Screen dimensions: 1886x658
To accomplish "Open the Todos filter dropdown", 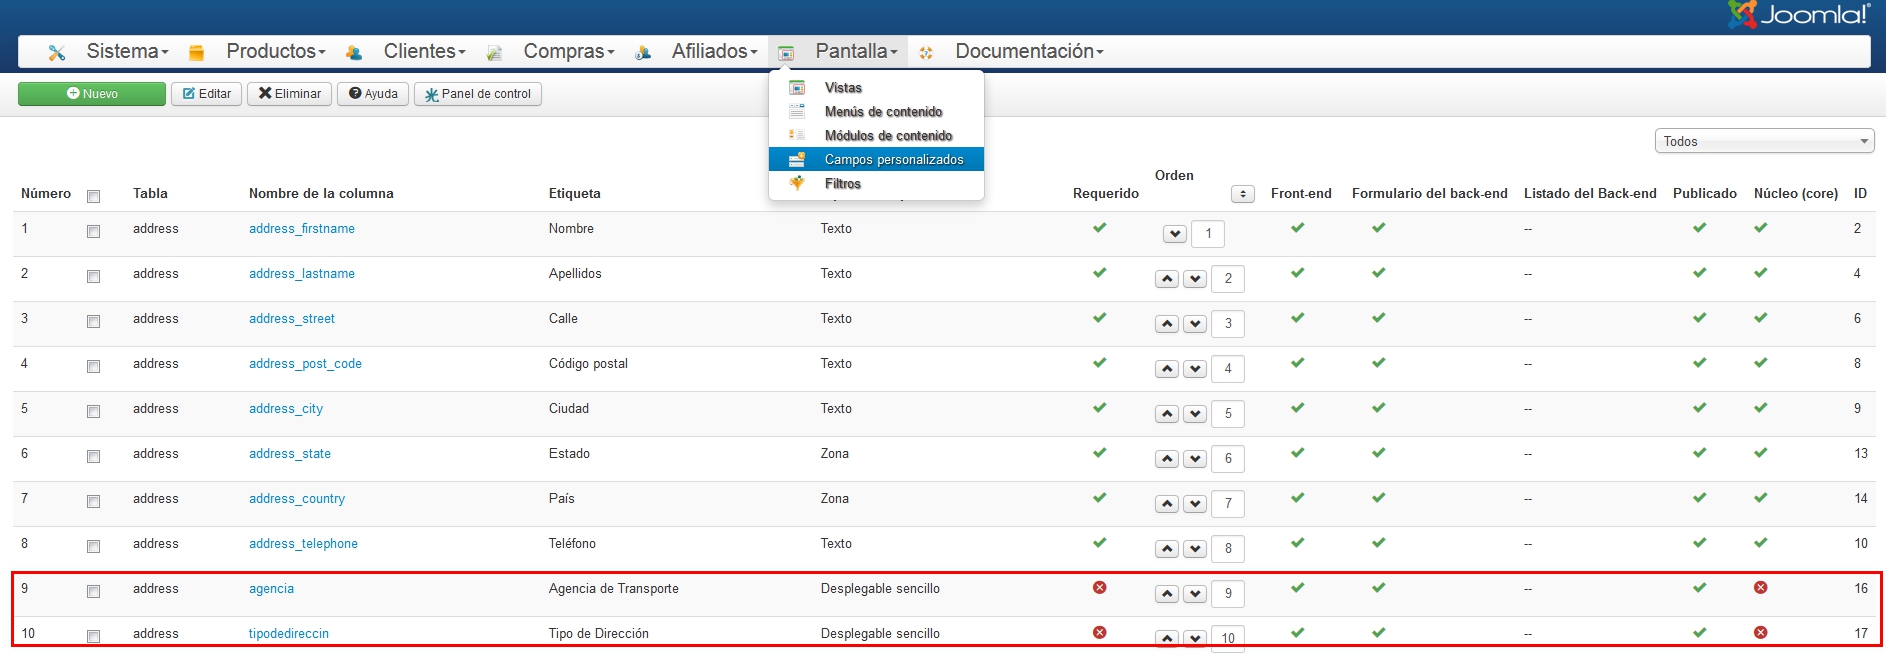I will click(x=1764, y=142).
